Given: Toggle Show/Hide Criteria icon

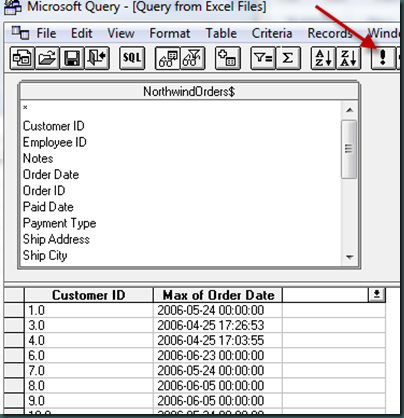Looking at the screenshot, I should (192, 58).
